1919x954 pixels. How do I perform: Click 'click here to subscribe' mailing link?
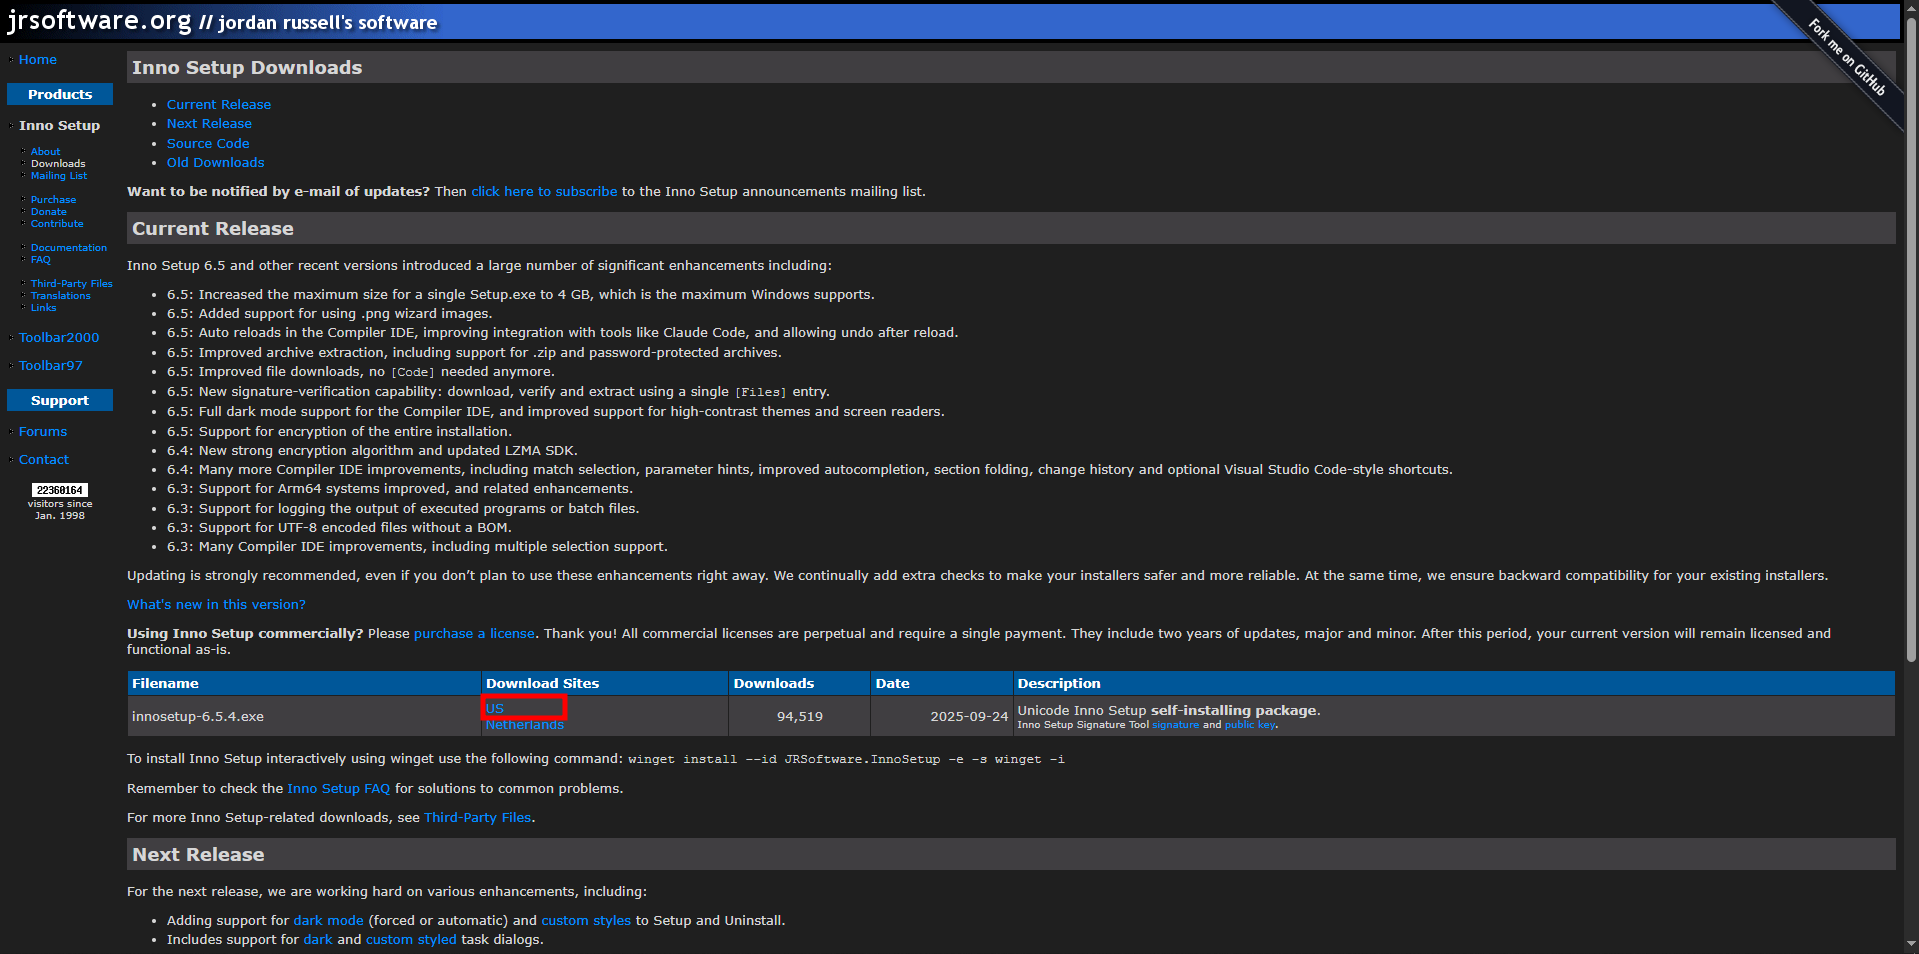coord(544,192)
